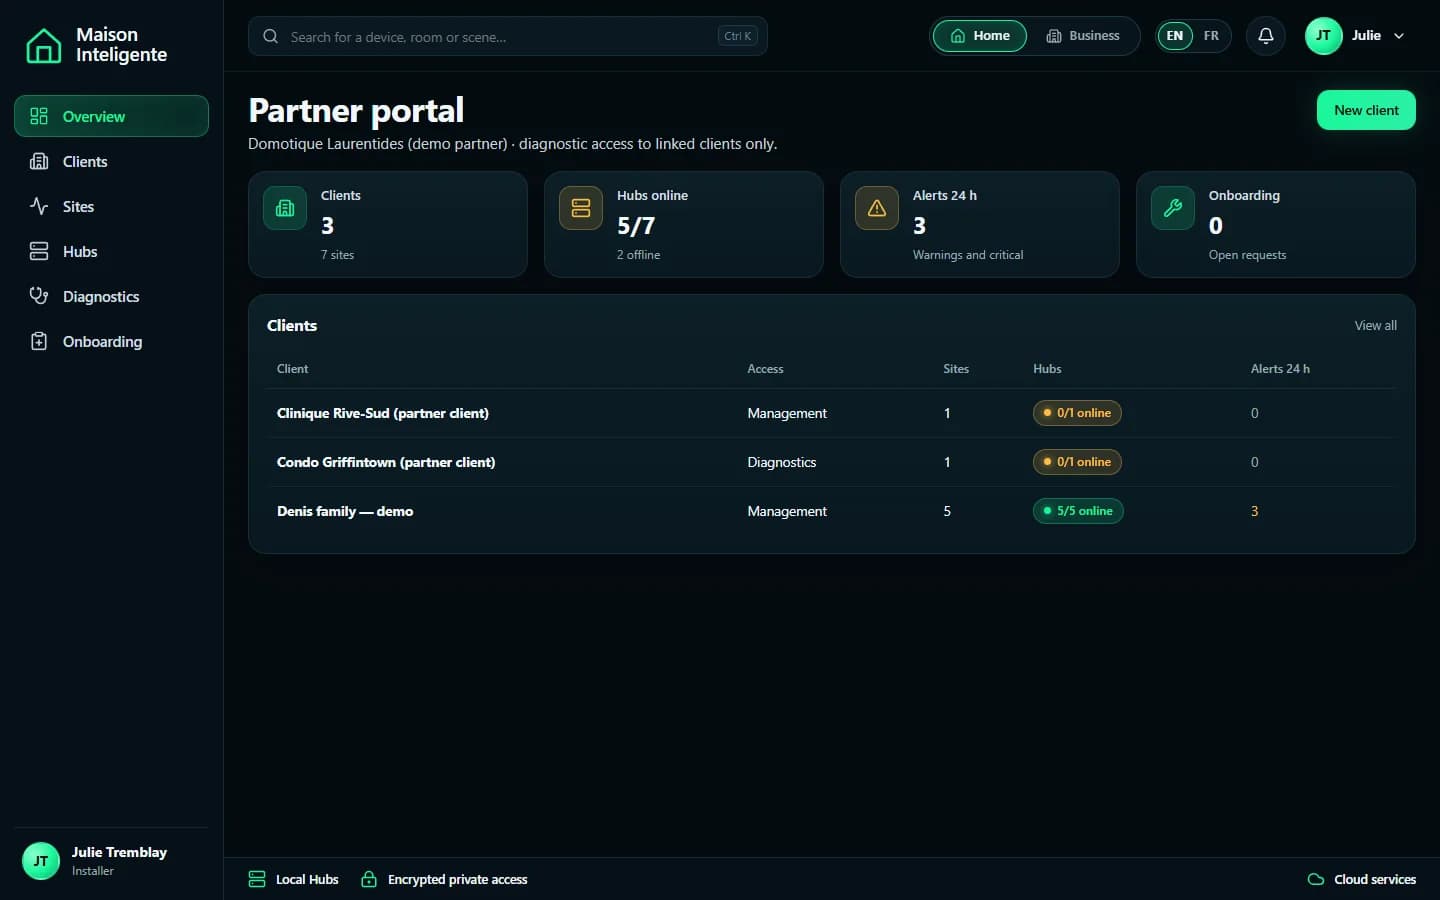Click the 7 sites text in Clients card

[x=337, y=255]
